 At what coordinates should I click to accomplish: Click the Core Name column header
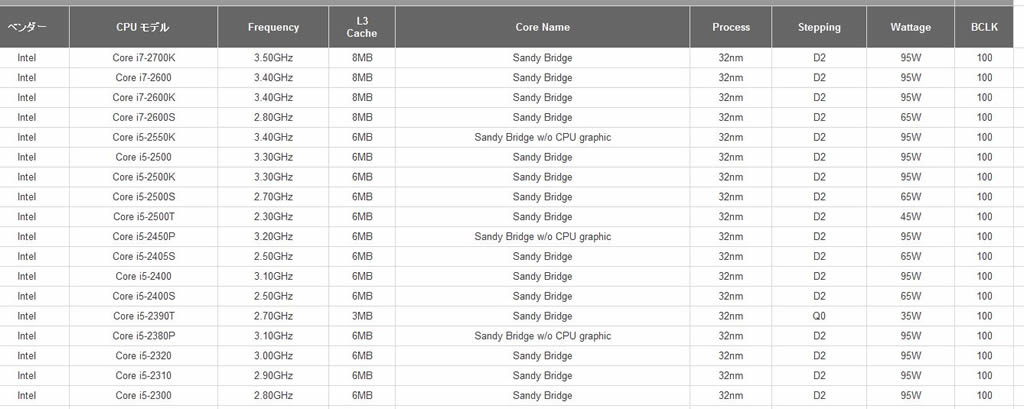tap(542, 27)
